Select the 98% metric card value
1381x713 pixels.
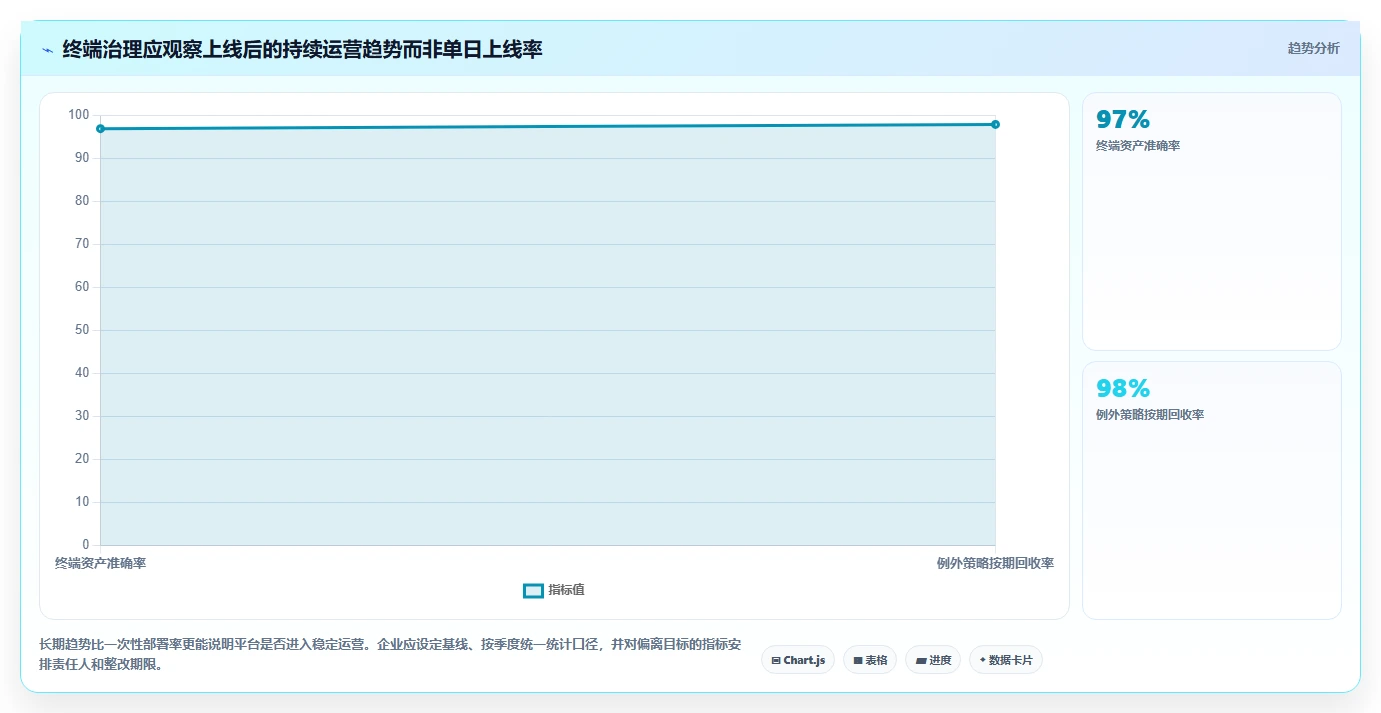[1123, 389]
